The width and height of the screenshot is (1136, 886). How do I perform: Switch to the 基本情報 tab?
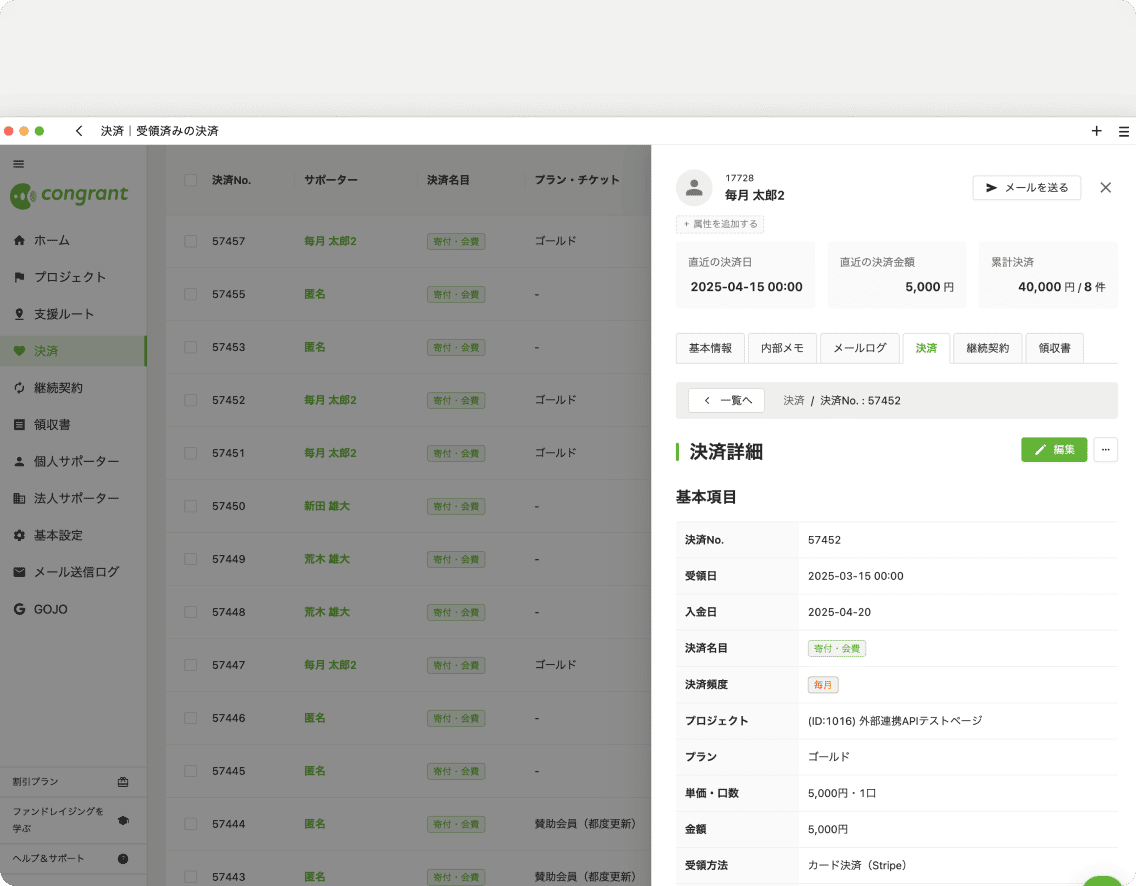pos(710,348)
